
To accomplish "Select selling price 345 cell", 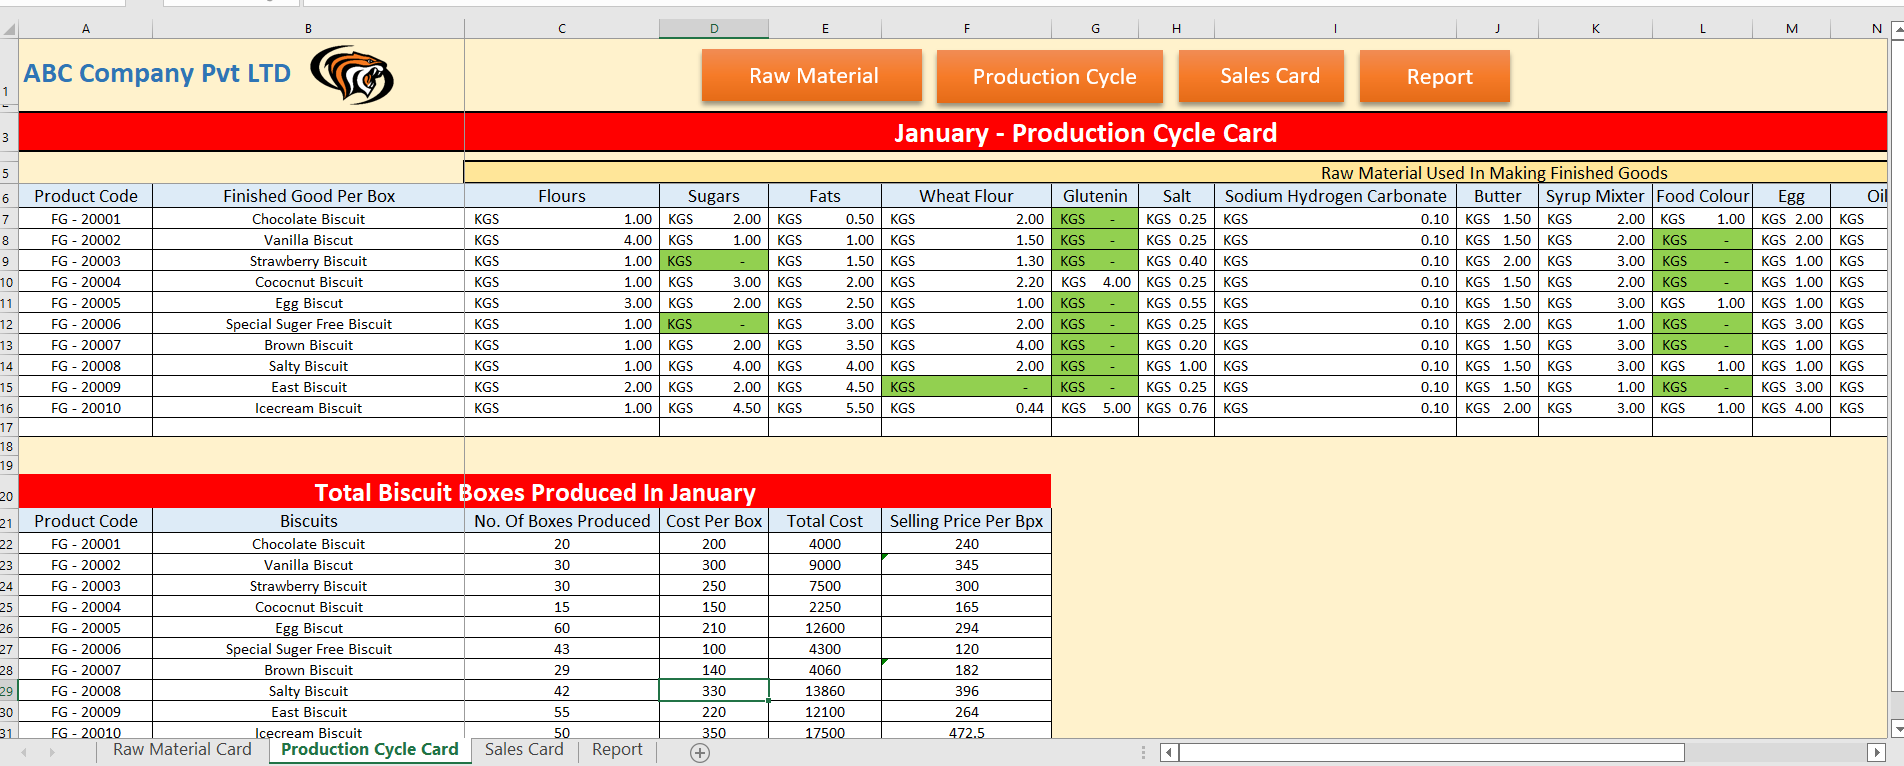I will pos(966,565).
